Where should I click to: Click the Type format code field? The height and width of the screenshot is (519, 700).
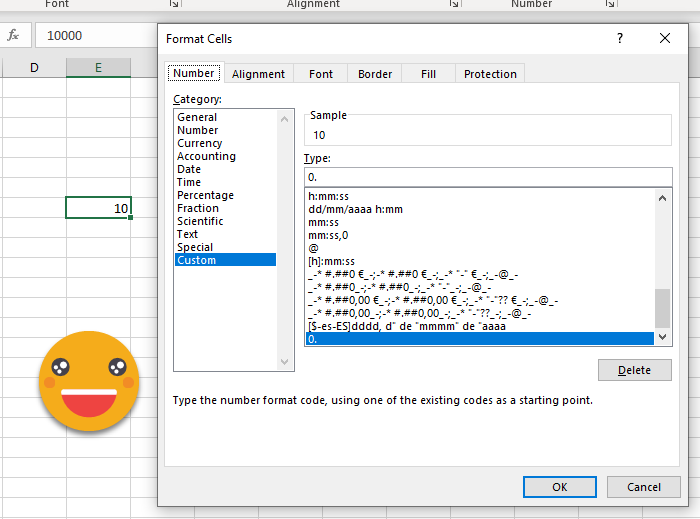click(488, 177)
